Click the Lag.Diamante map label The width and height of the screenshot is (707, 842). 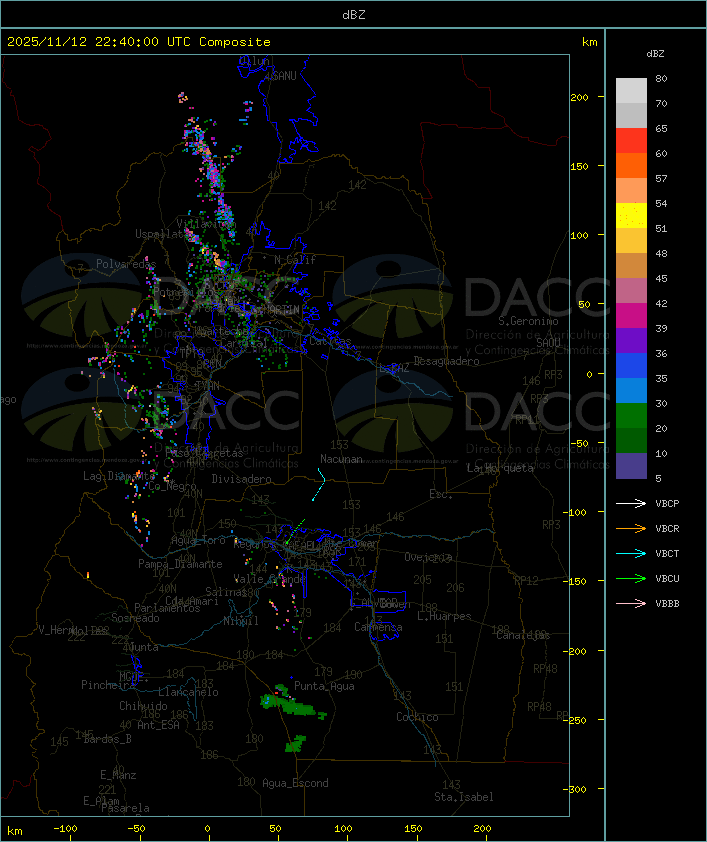click(x=119, y=476)
